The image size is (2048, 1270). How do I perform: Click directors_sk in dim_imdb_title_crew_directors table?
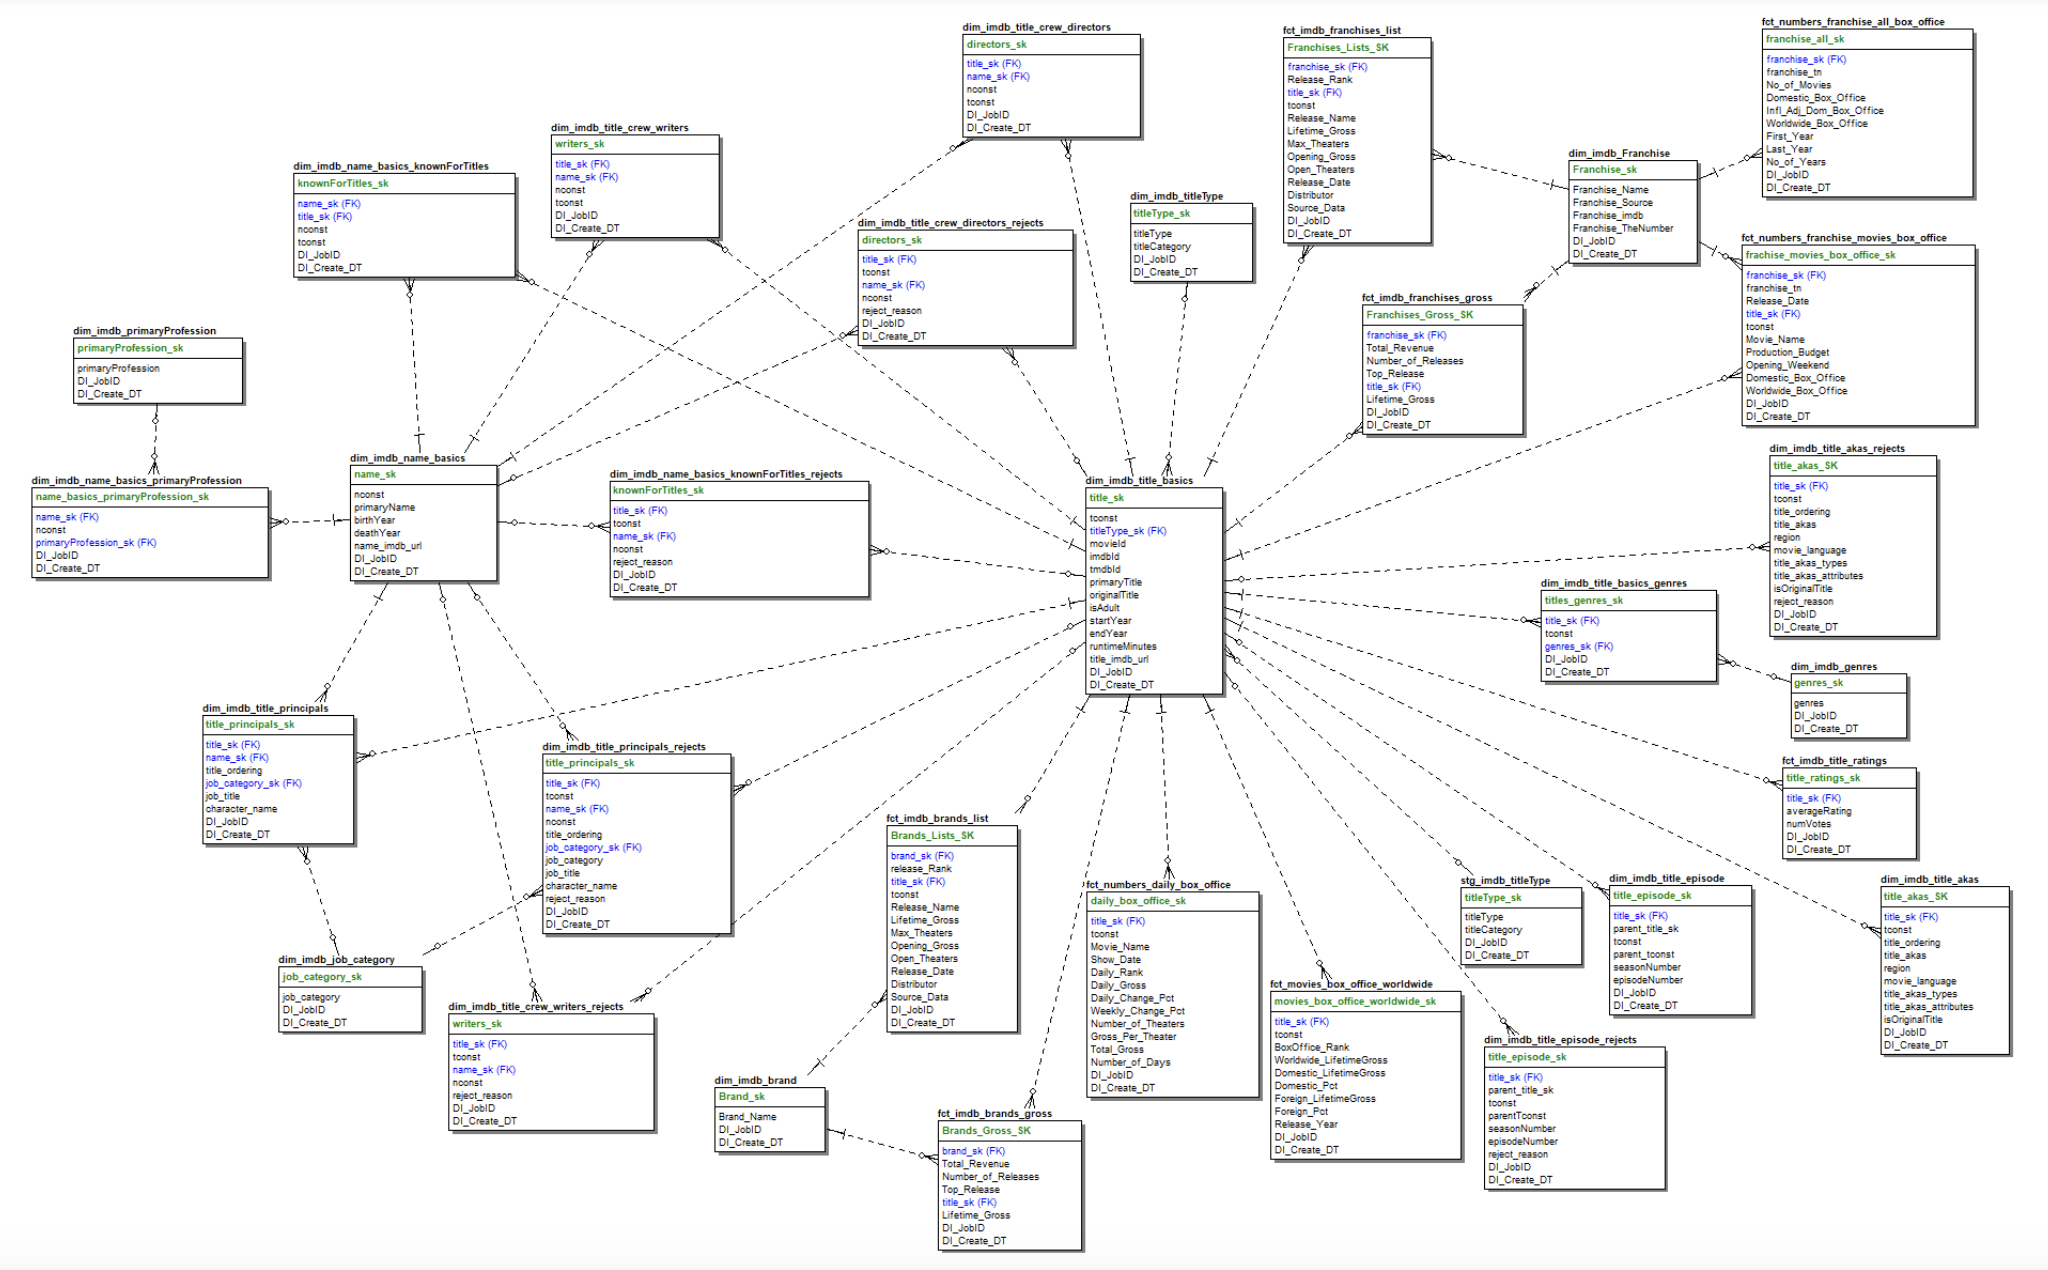click(x=996, y=44)
